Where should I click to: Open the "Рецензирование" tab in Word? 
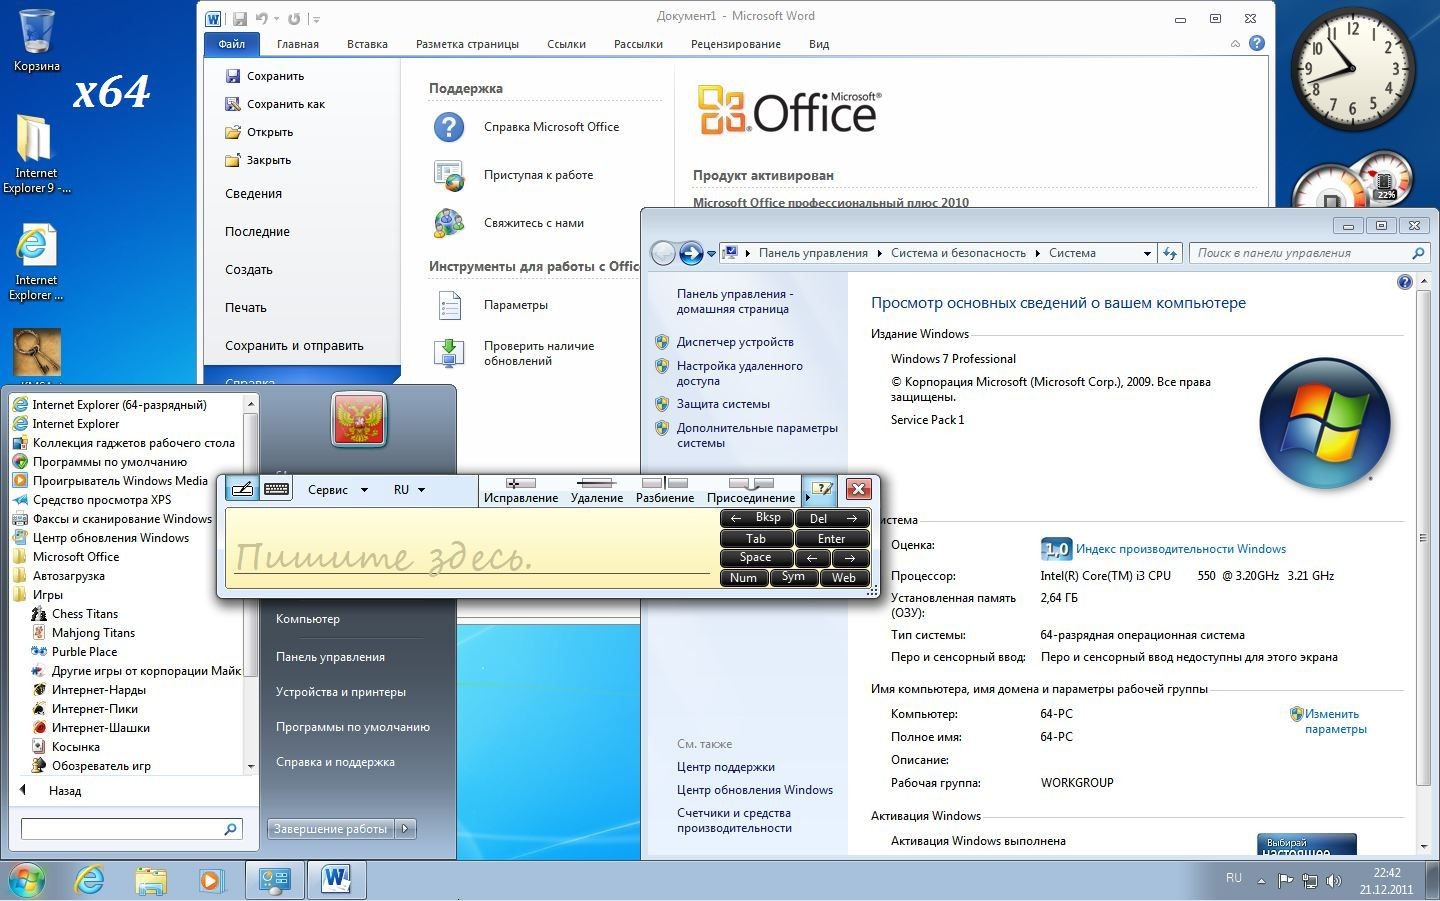(736, 44)
